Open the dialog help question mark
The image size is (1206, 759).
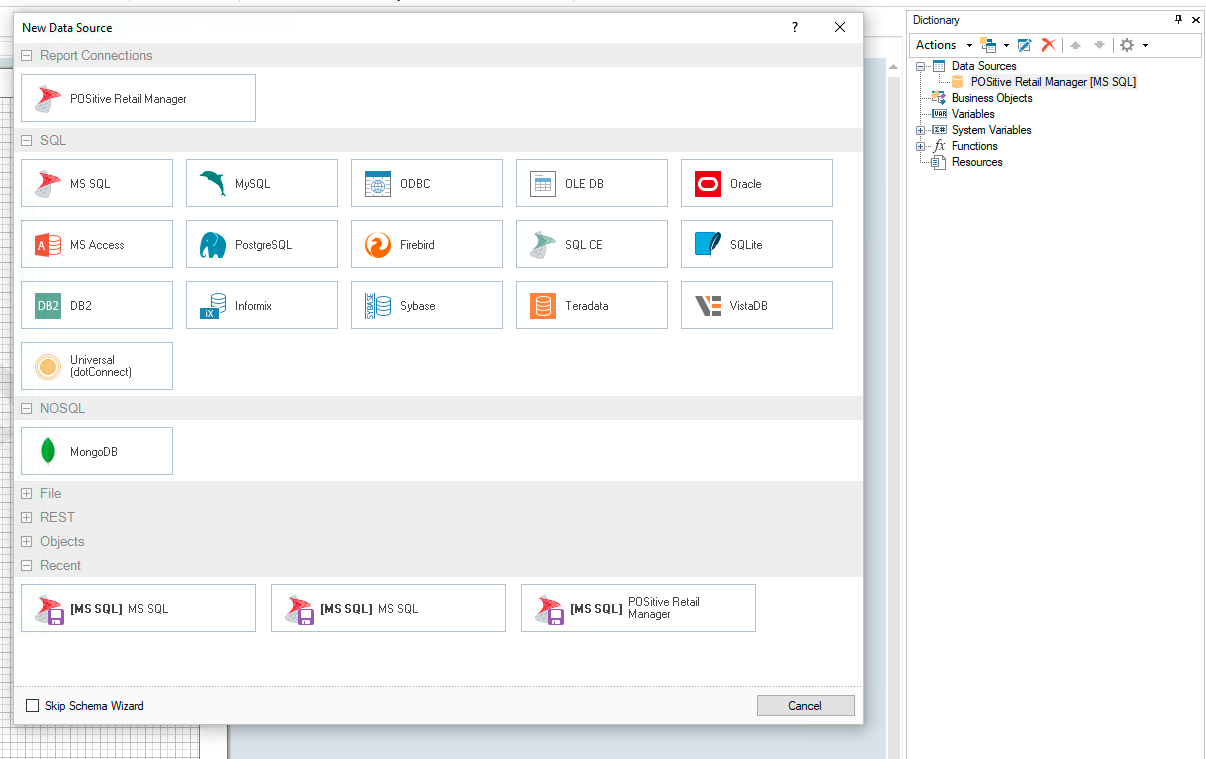(795, 28)
